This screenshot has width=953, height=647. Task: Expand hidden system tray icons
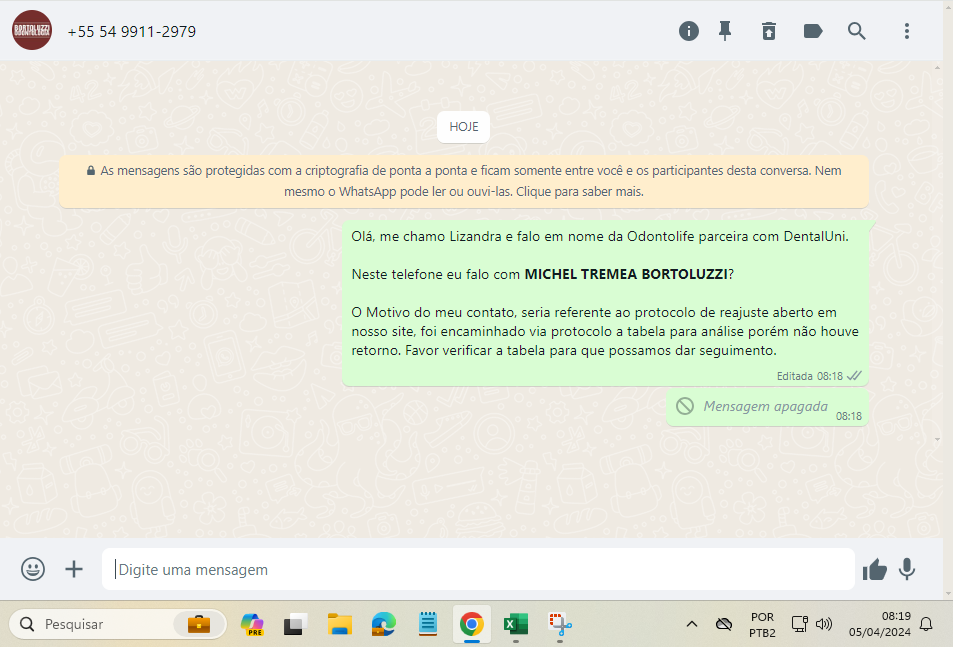tap(691, 625)
